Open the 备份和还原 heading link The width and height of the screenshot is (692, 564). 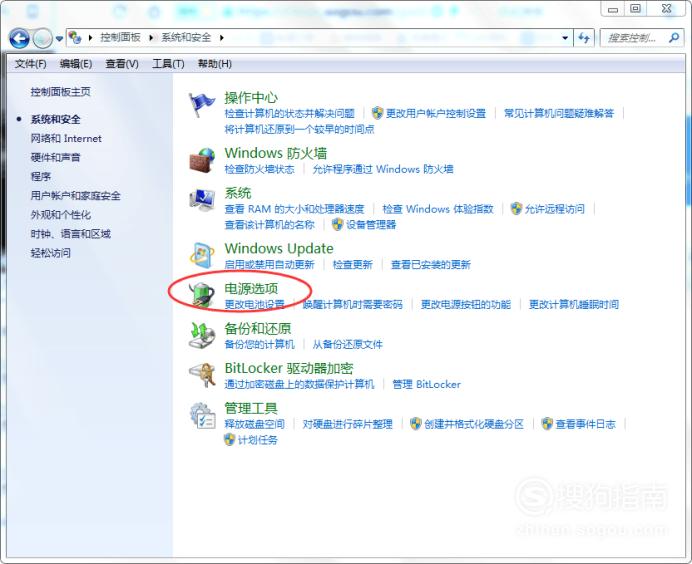pyautogui.click(x=258, y=329)
